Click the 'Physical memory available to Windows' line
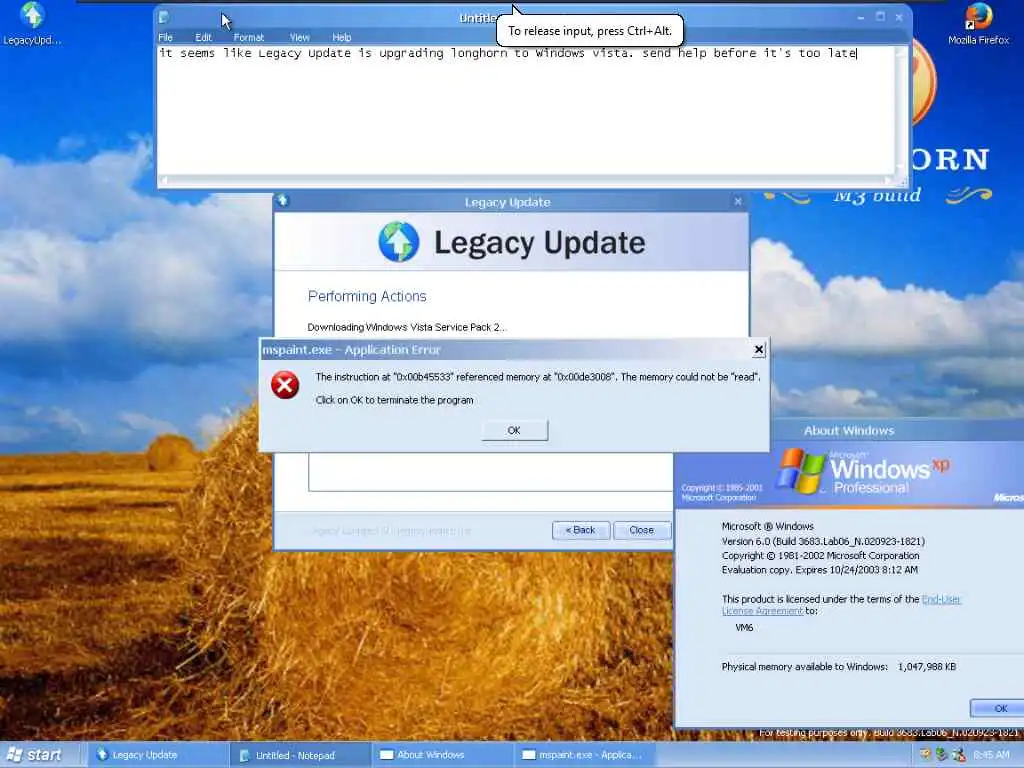 point(839,667)
